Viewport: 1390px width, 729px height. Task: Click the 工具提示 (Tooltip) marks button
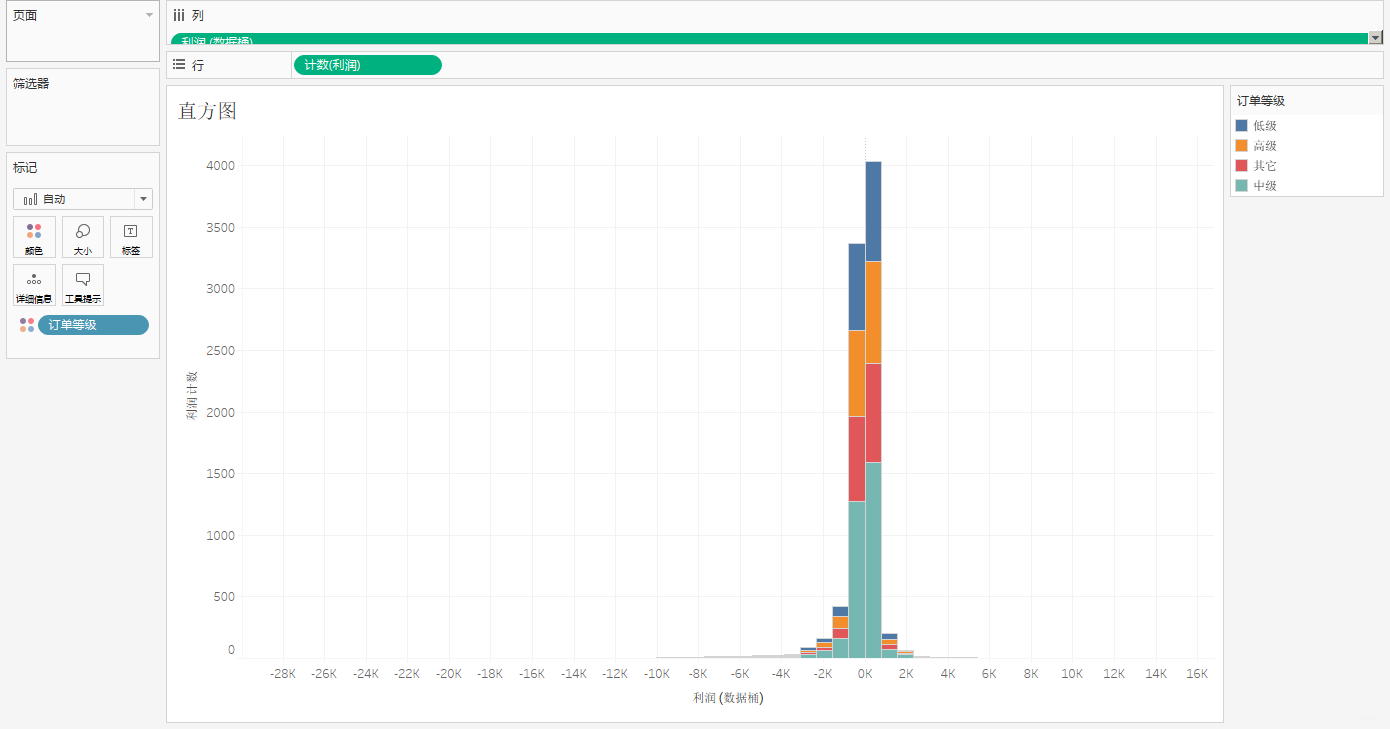click(83, 285)
